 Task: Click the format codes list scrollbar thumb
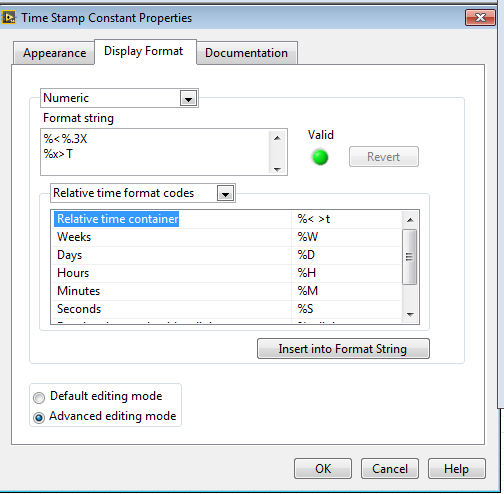410,257
